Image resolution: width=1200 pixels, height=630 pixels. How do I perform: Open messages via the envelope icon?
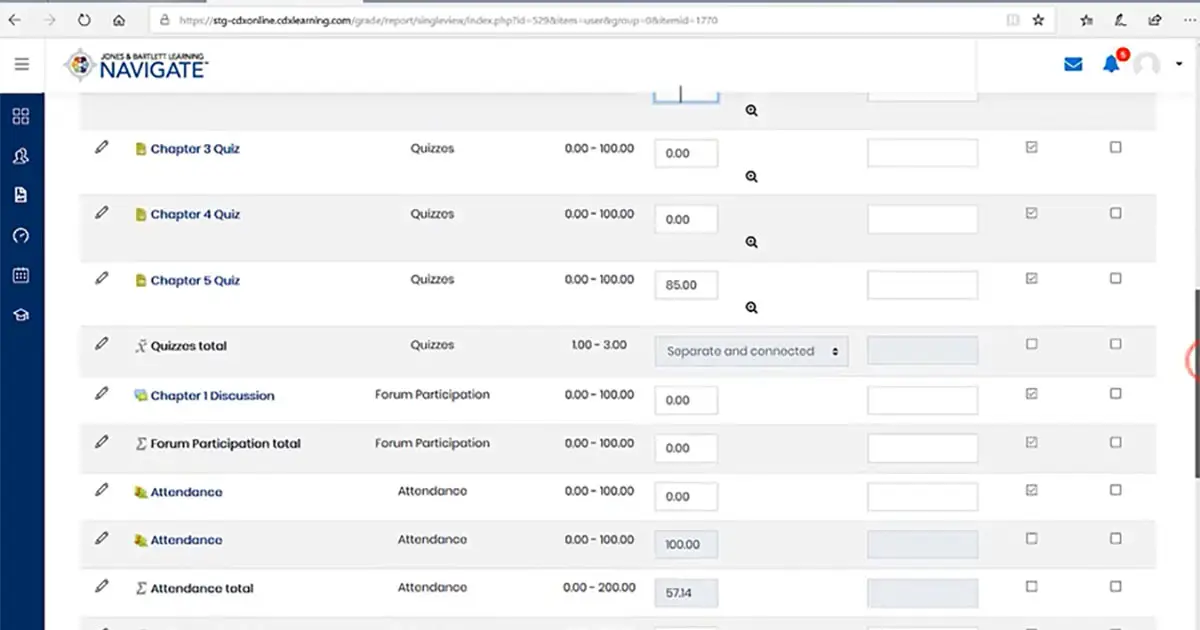coord(1073,63)
